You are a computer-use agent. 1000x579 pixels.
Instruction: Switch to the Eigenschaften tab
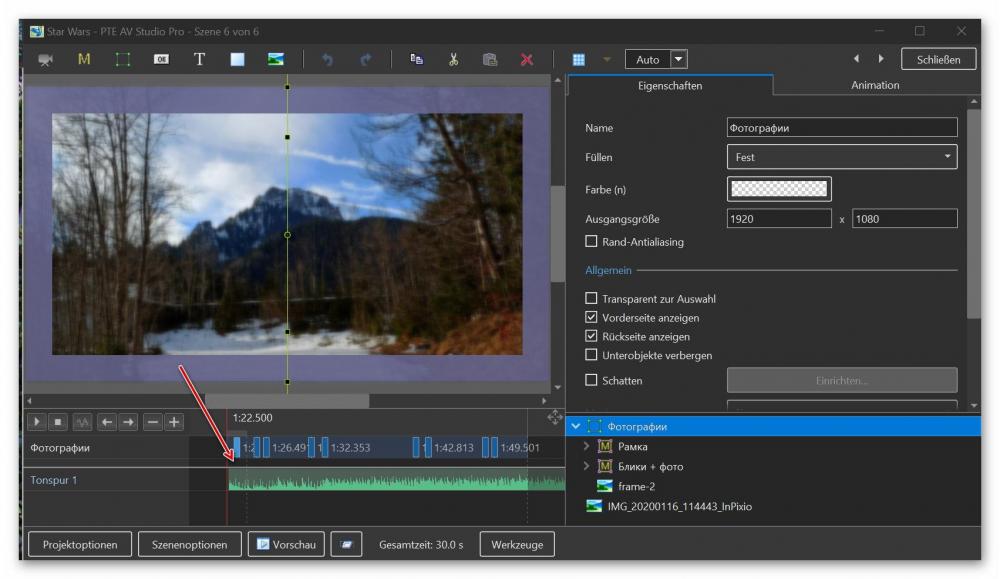(670, 85)
